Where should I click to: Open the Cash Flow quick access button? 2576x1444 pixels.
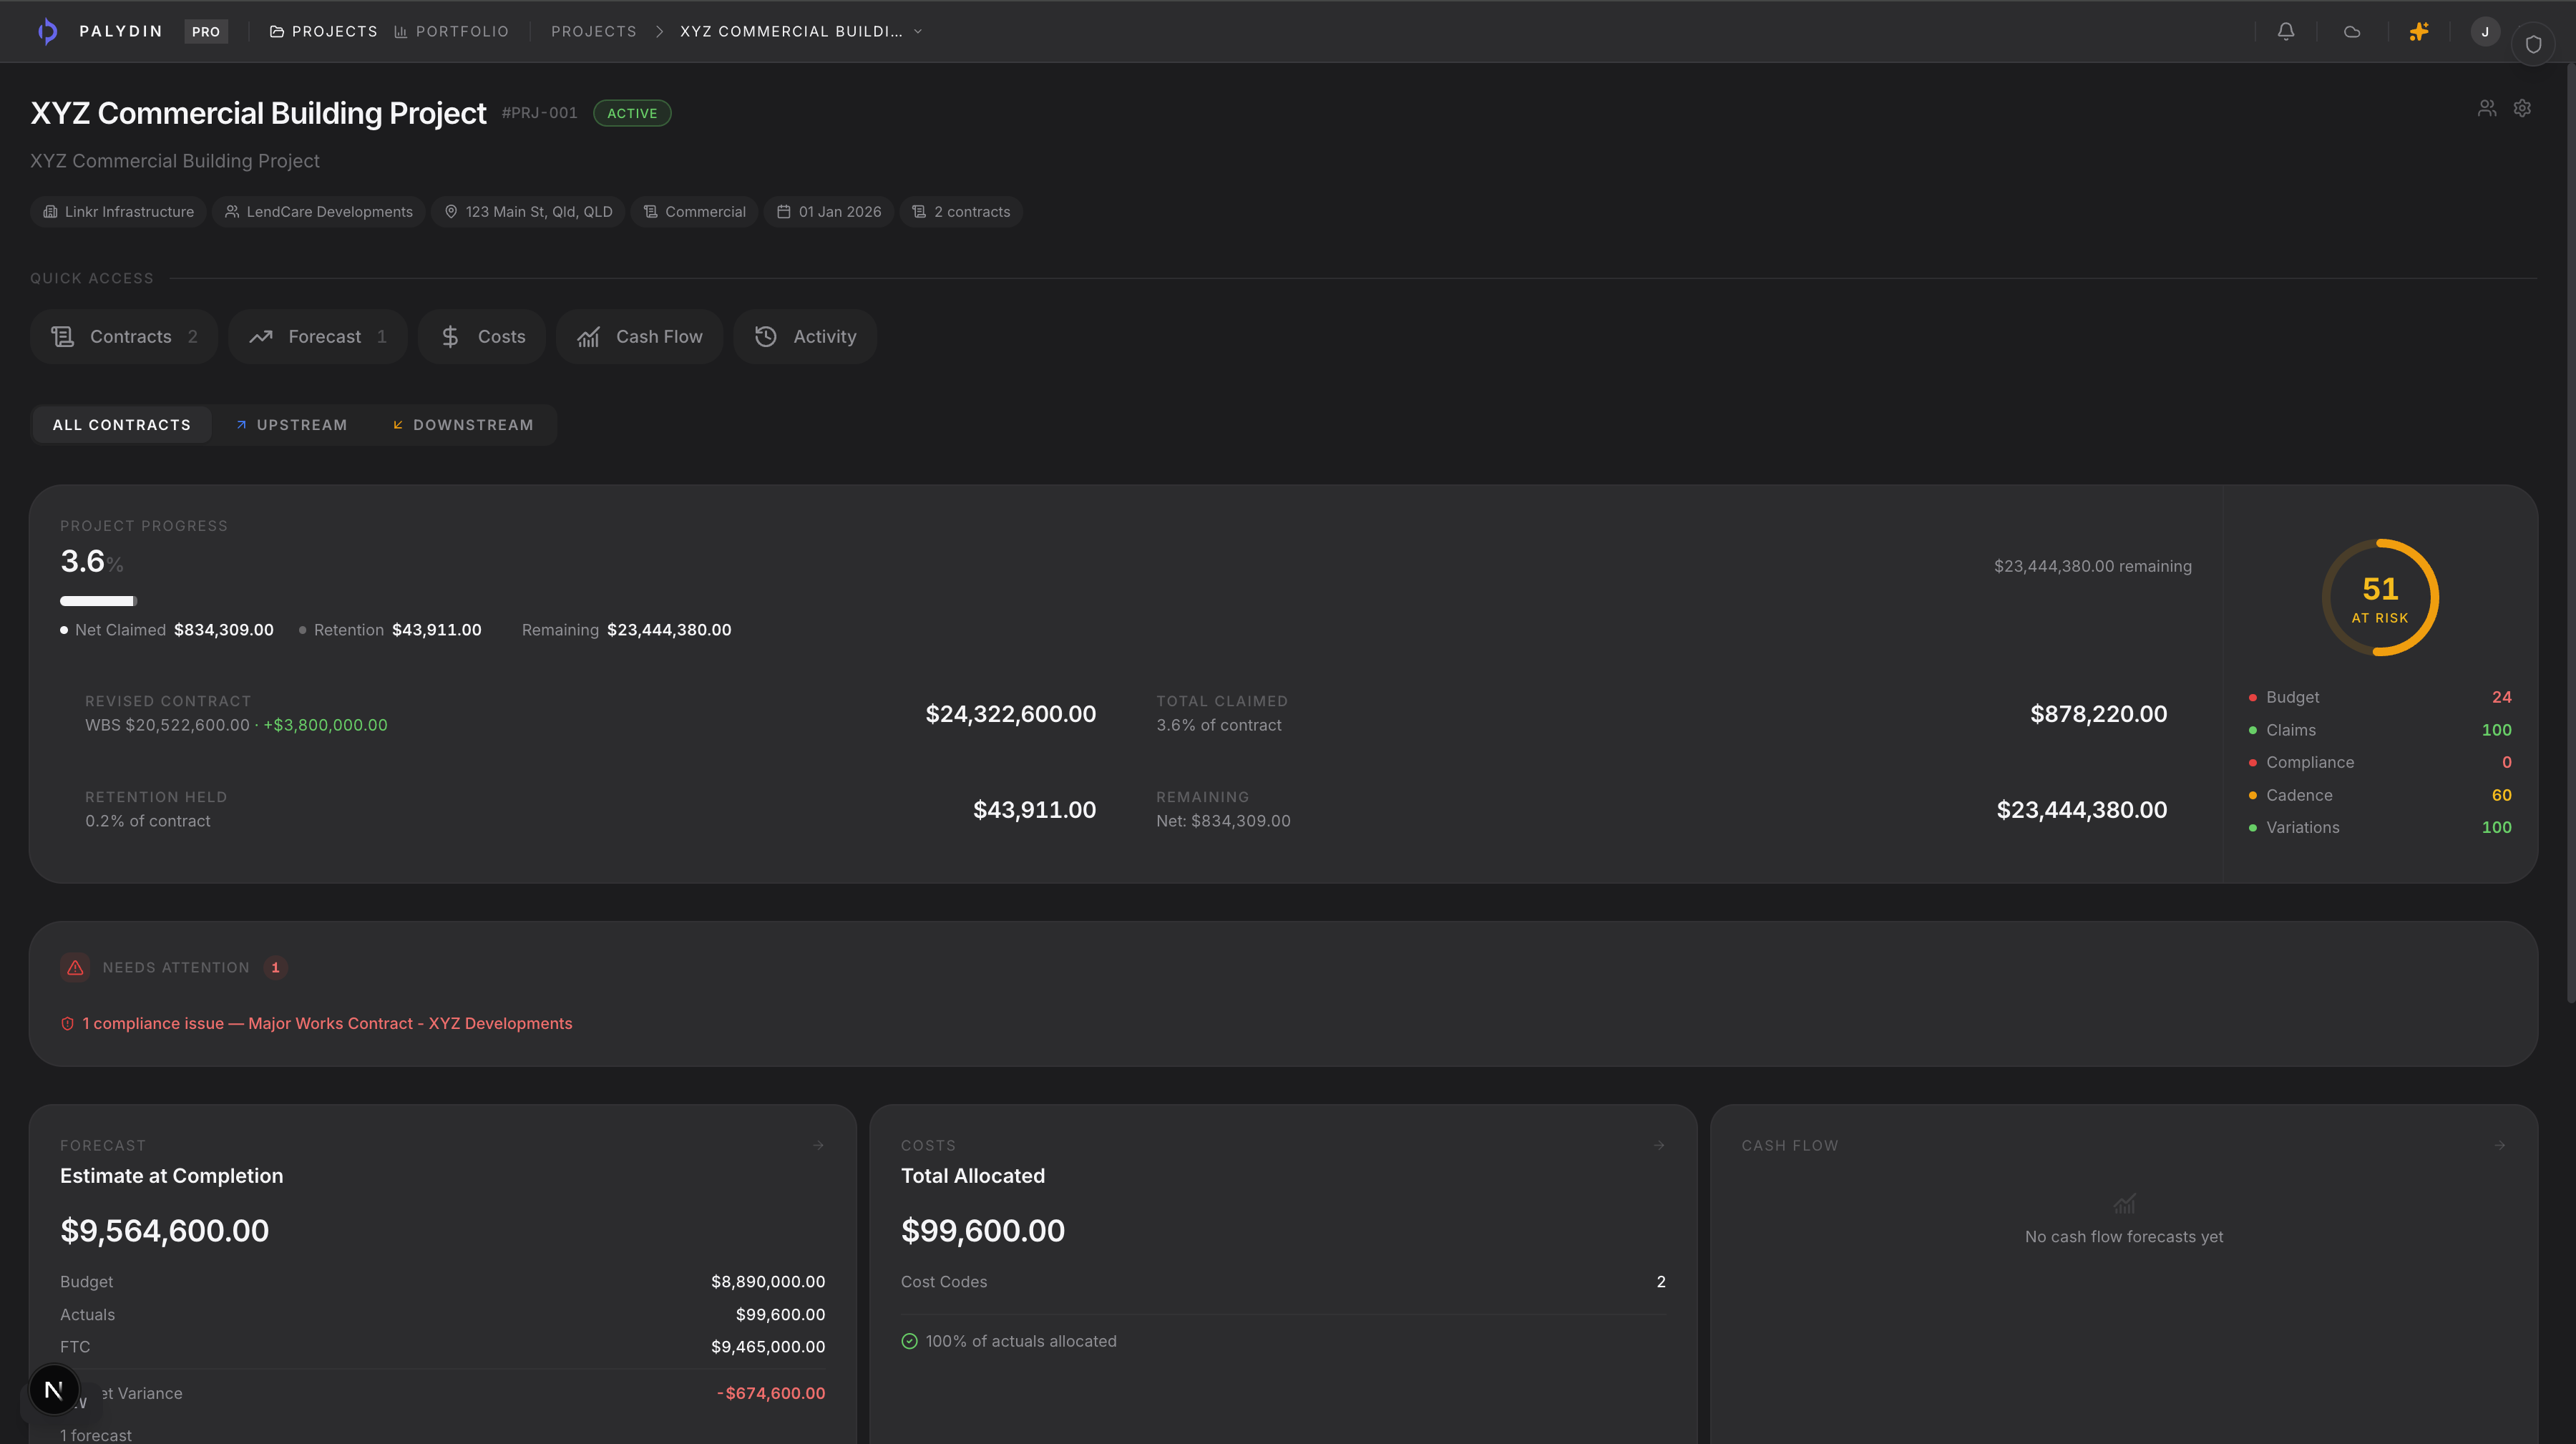[639, 337]
